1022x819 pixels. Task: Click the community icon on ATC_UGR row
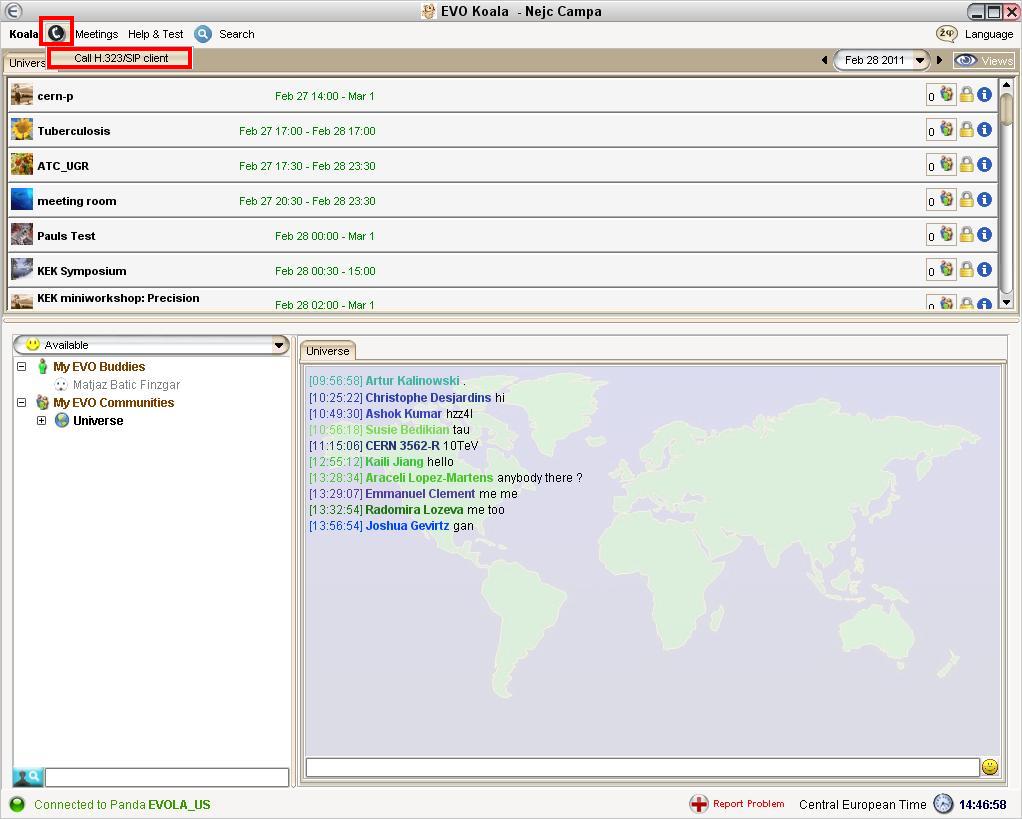click(947, 164)
